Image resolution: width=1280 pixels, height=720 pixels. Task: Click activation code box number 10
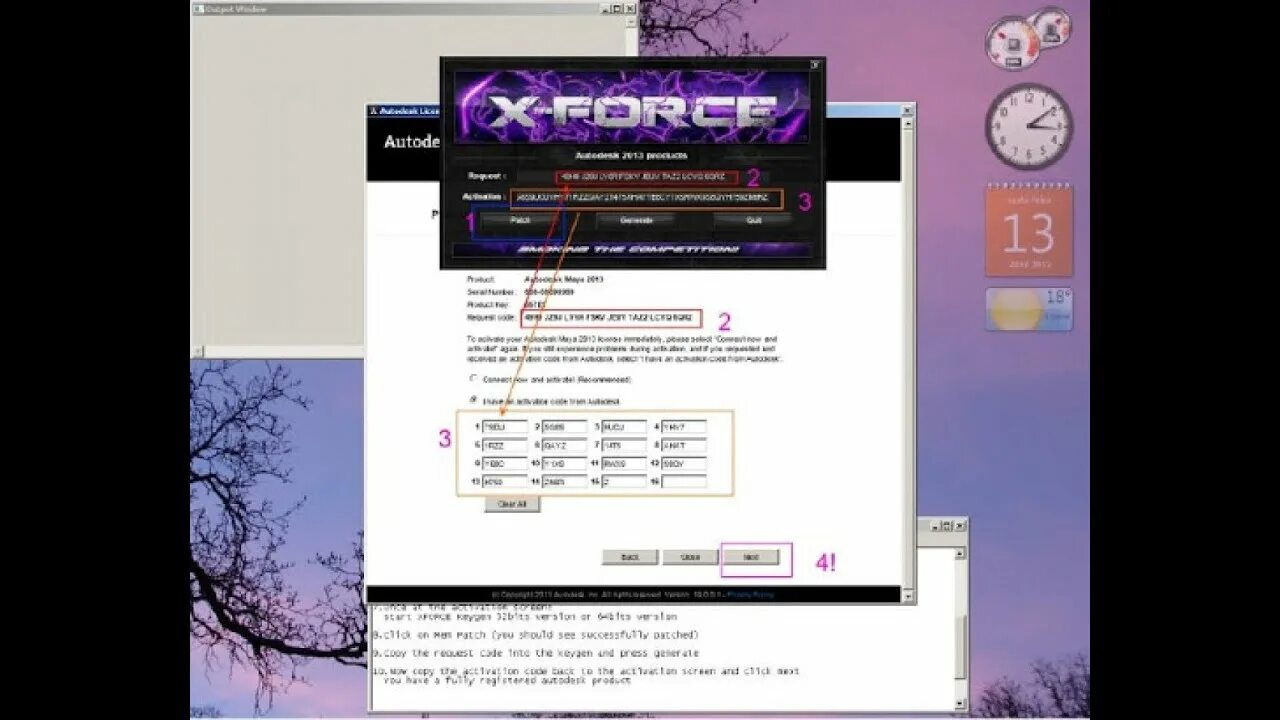(565, 464)
